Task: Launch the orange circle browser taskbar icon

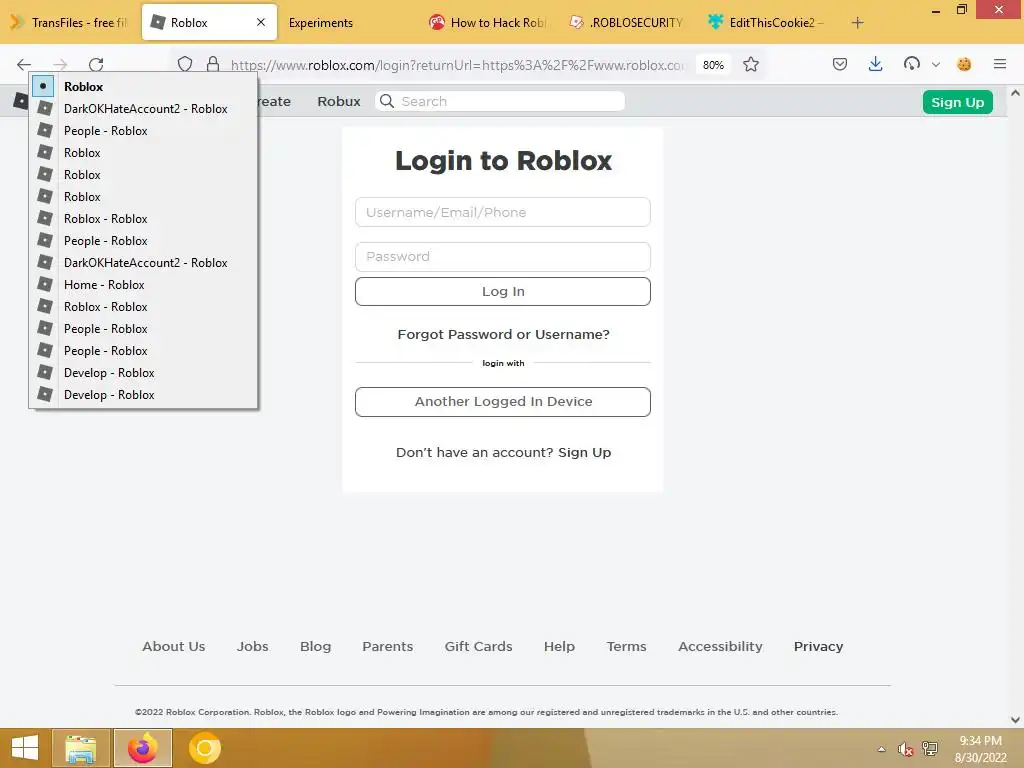Action: (x=204, y=748)
